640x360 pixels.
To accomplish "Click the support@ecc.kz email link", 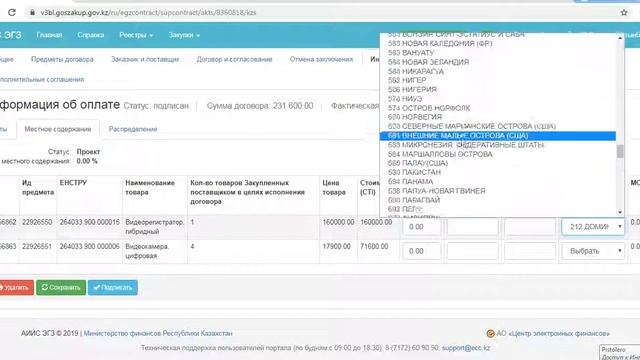I will (x=466, y=348).
